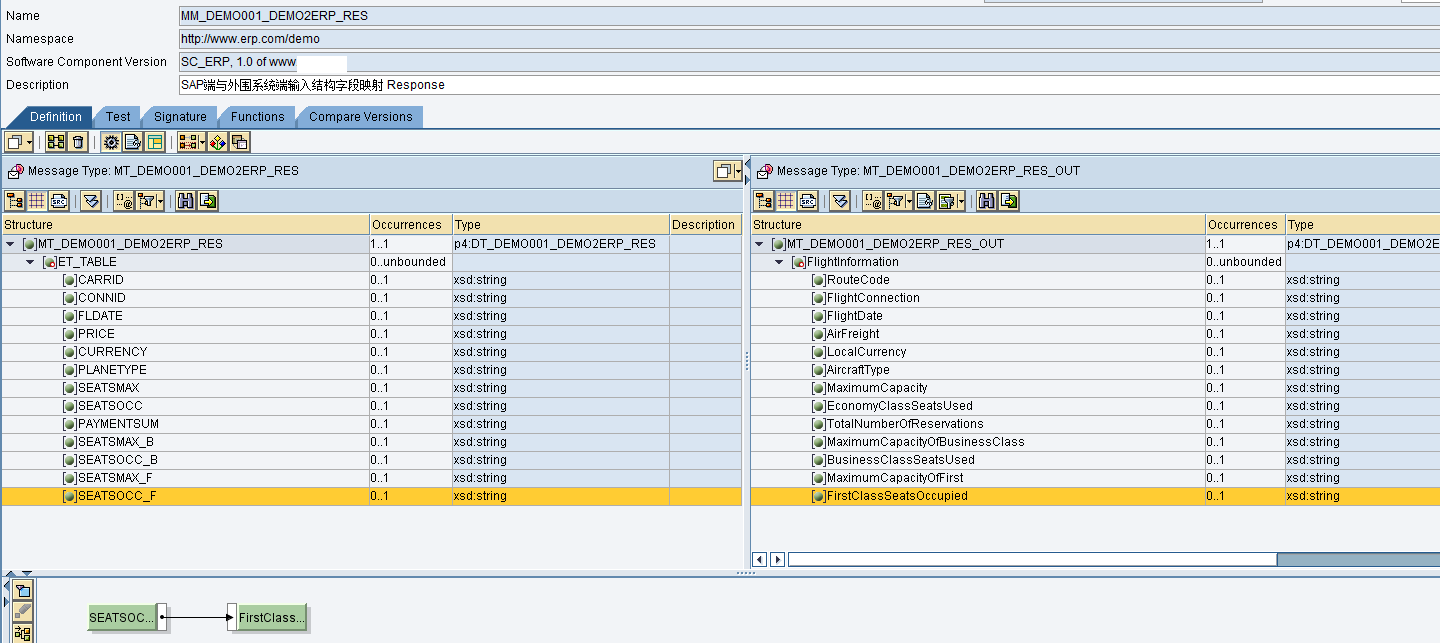Click SRC text view icon in target pane
Image resolution: width=1440 pixels, height=643 pixels.
[x=808, y=201]
